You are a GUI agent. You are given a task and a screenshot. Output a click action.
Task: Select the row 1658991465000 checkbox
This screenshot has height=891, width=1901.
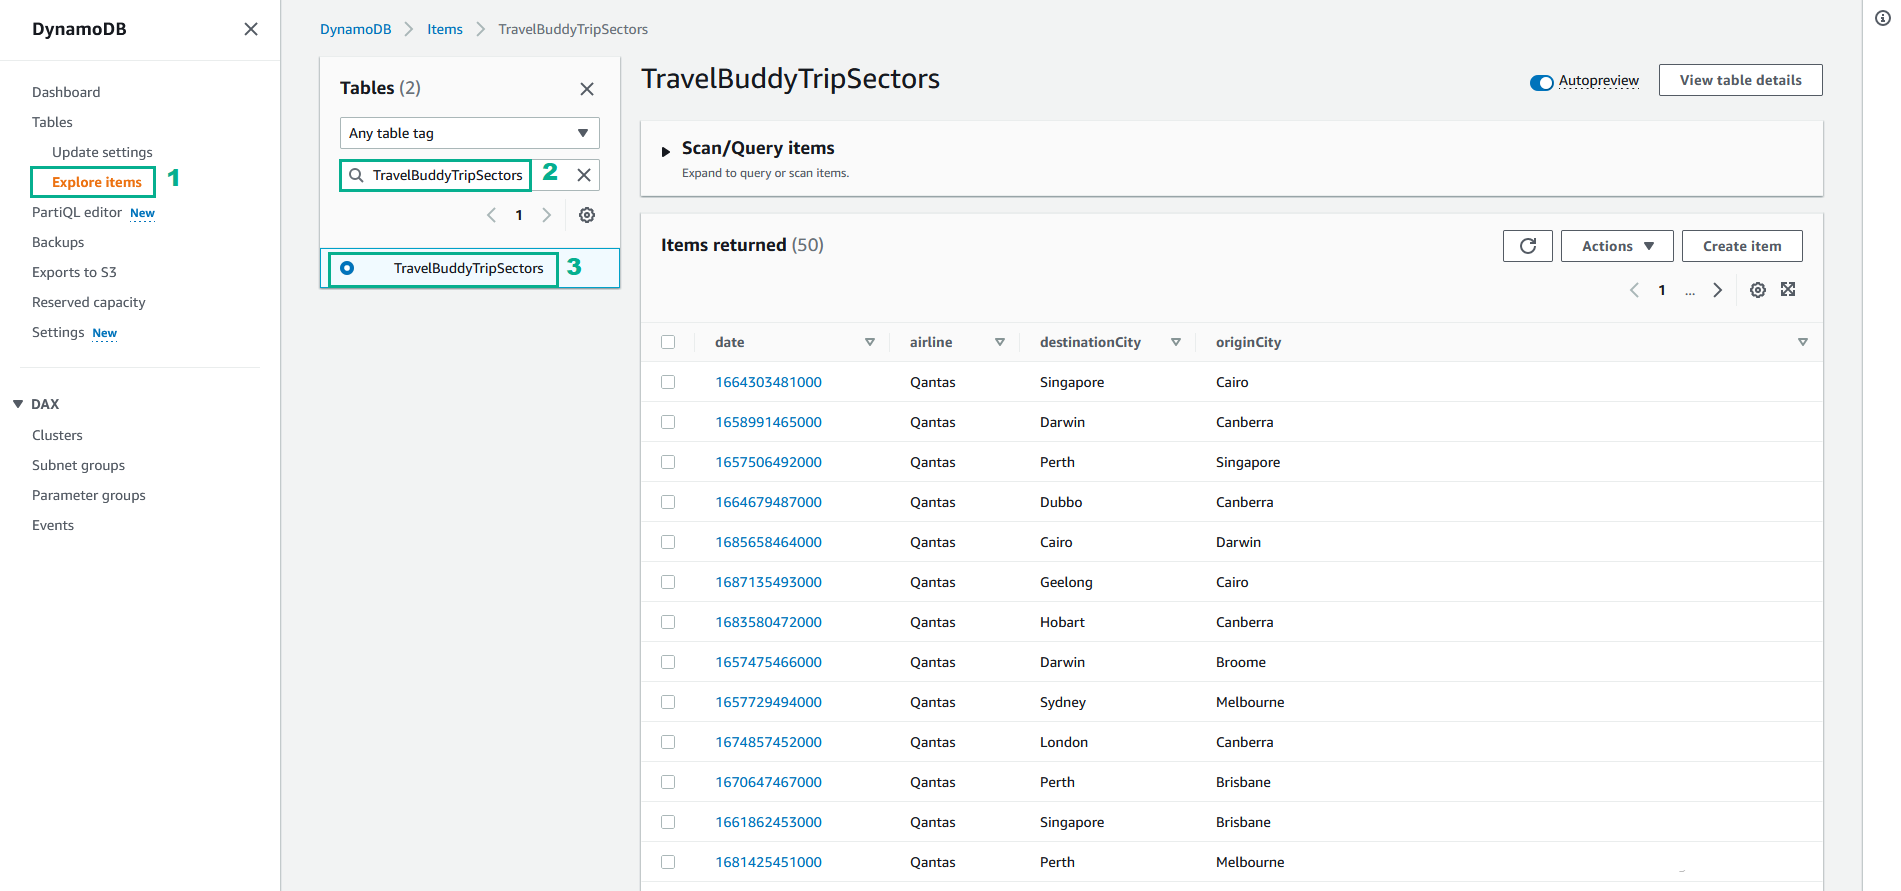click(668, 422)
